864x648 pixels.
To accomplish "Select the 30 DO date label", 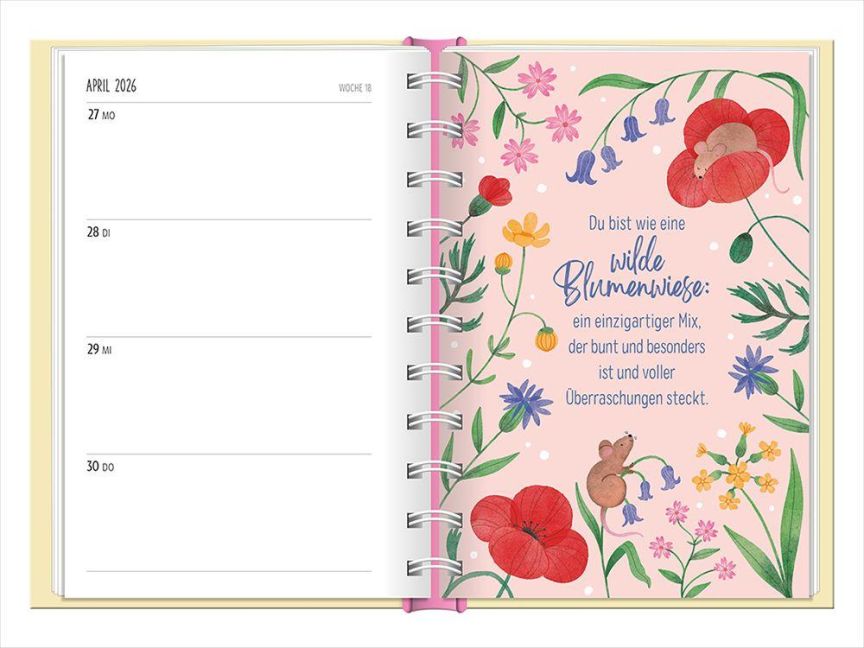I will pyautogui.click(x=101, y=466).
